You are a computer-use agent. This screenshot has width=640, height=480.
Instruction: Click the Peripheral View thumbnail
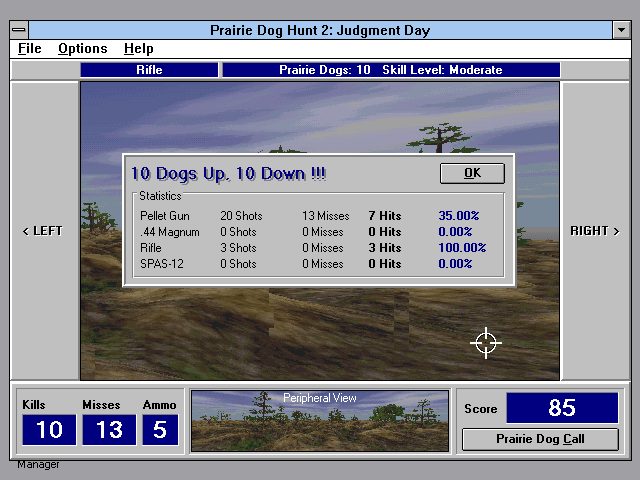click(x=320, y=421)
